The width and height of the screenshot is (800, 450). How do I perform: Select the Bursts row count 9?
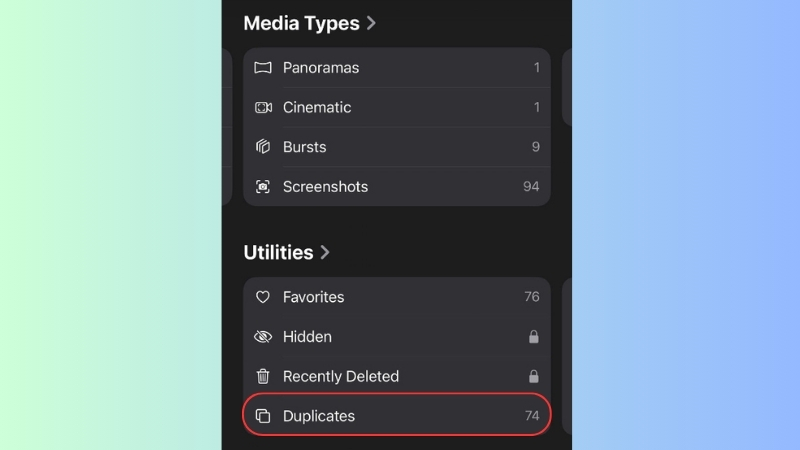tap(535, 147)
